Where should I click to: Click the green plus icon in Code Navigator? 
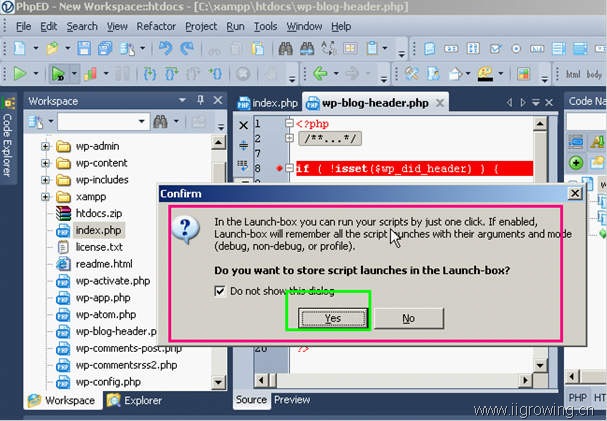[x=576, y=163]
